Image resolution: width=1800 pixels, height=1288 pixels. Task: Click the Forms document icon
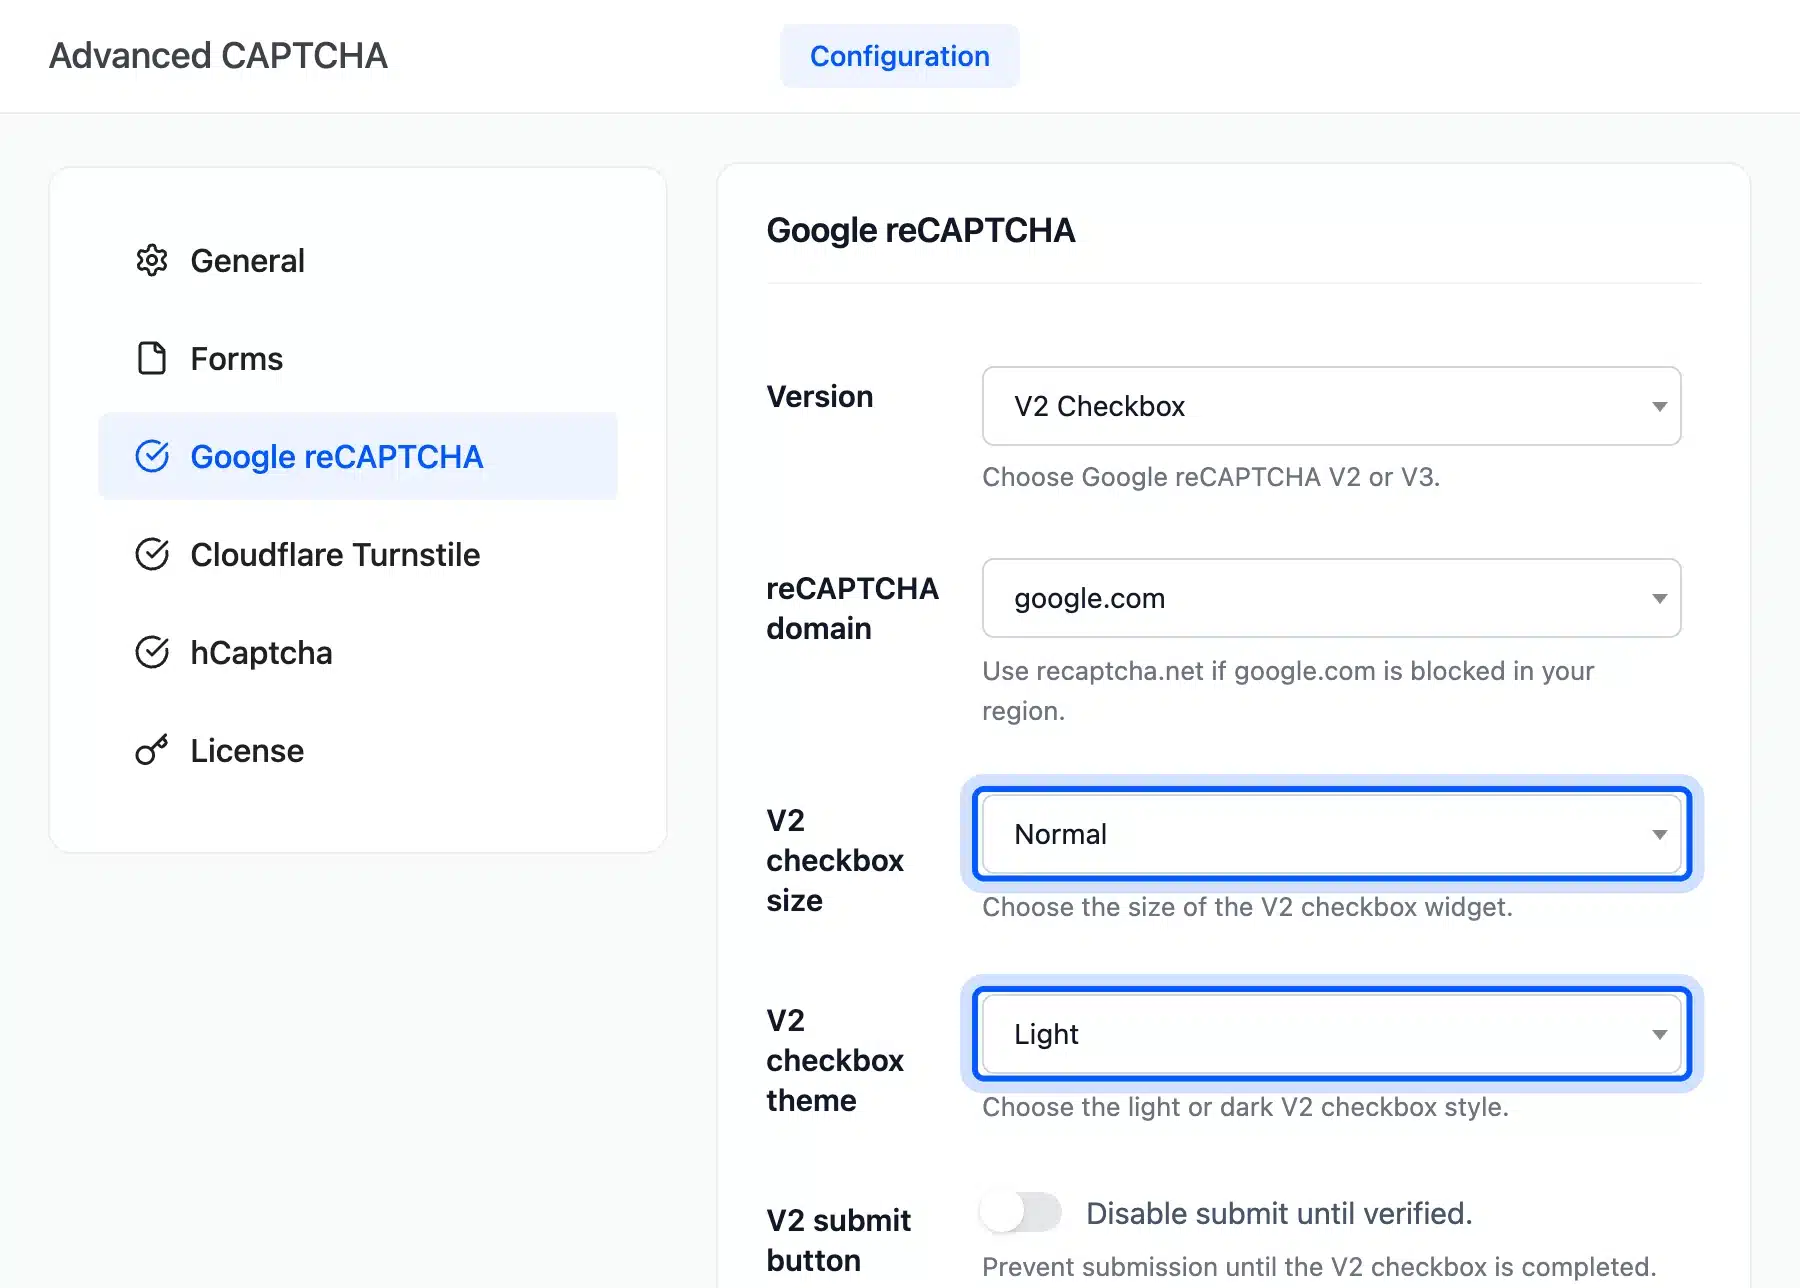pyautogui.click(x=152, y=358)
